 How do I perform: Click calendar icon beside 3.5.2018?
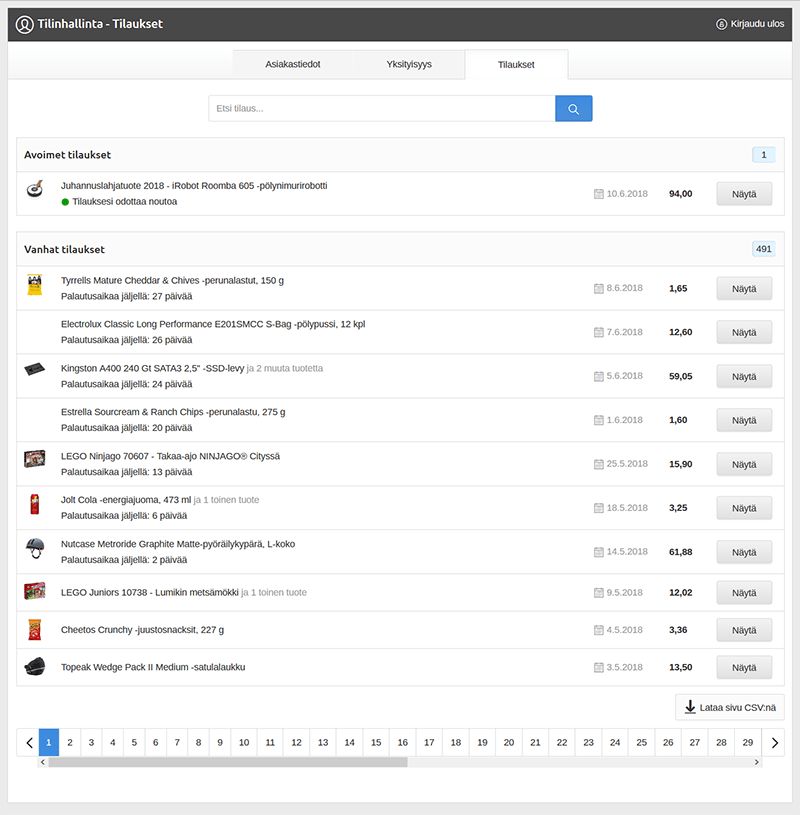[599, 667]
